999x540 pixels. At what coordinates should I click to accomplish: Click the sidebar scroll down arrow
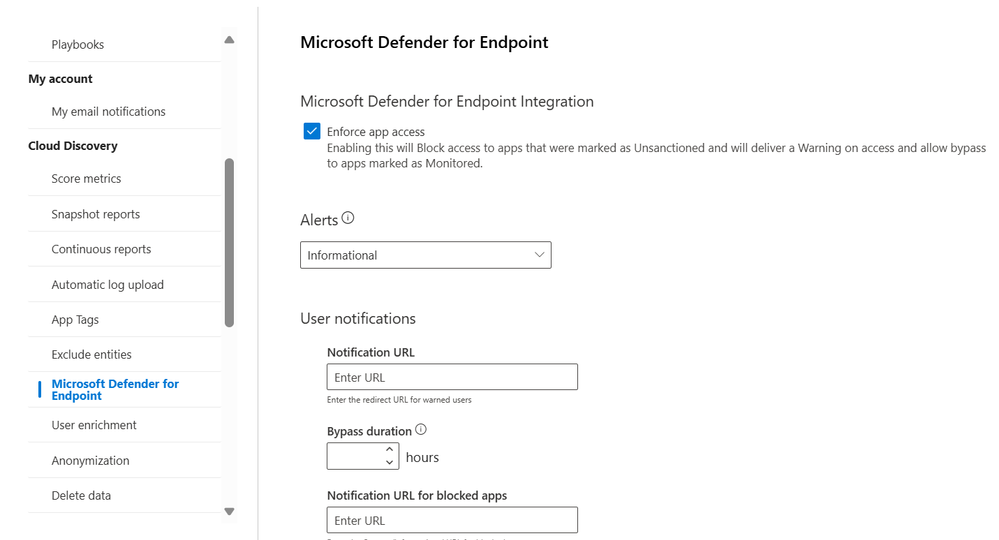[x=229, y=511]
